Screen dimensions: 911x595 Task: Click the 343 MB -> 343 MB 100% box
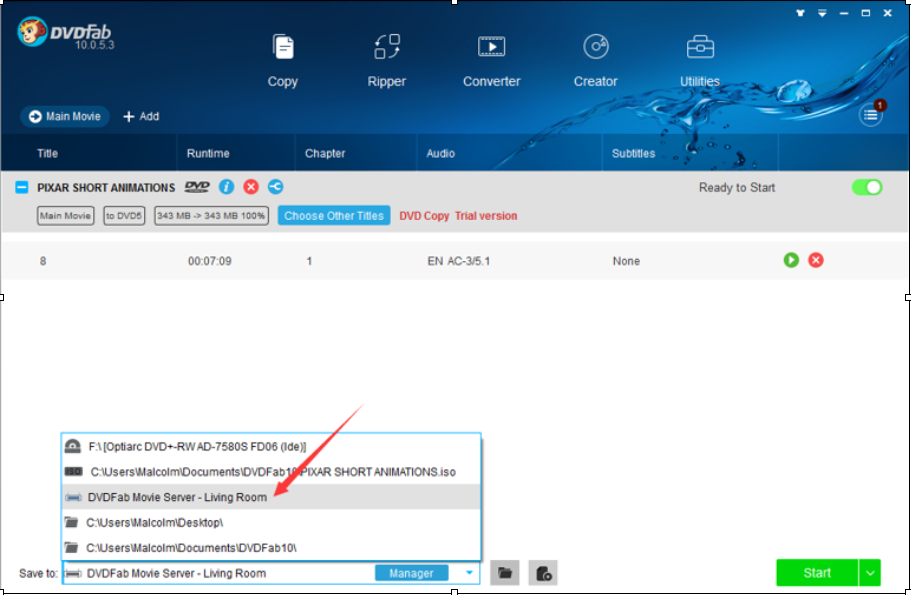(211, 216)
